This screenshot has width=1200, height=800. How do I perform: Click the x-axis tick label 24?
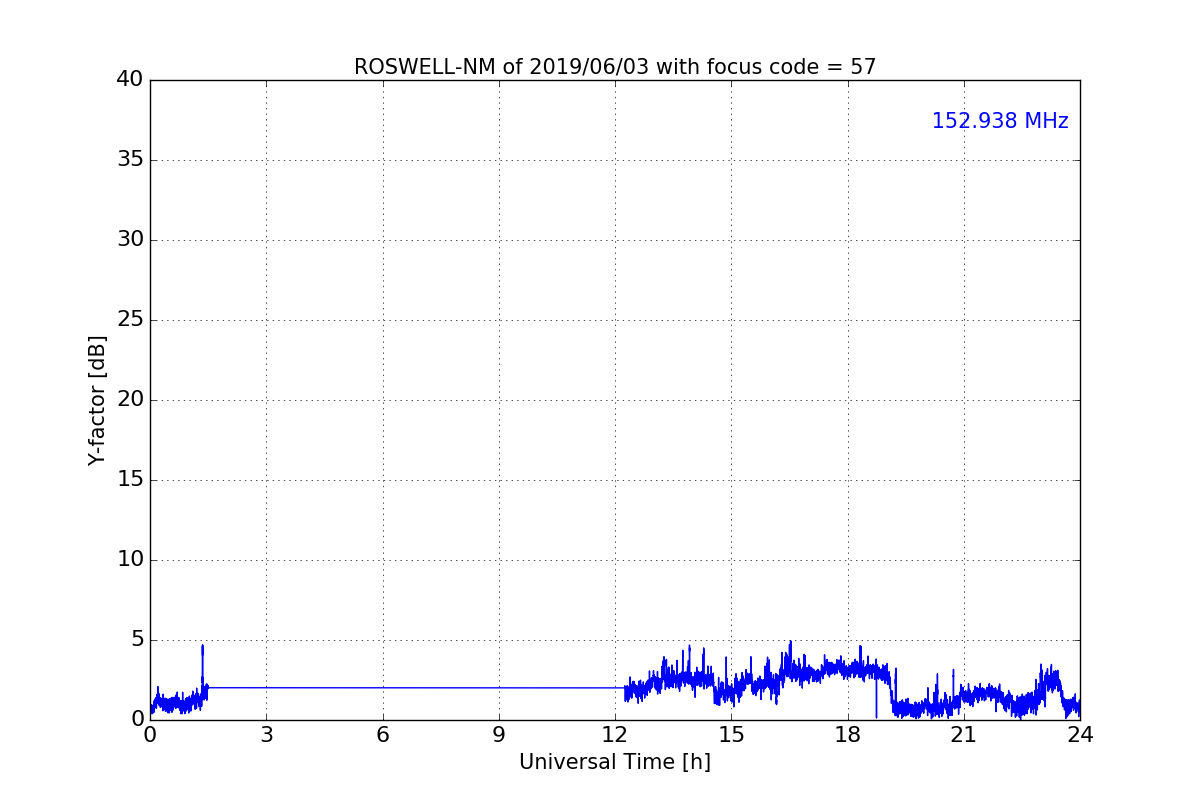coord(1080,734)
